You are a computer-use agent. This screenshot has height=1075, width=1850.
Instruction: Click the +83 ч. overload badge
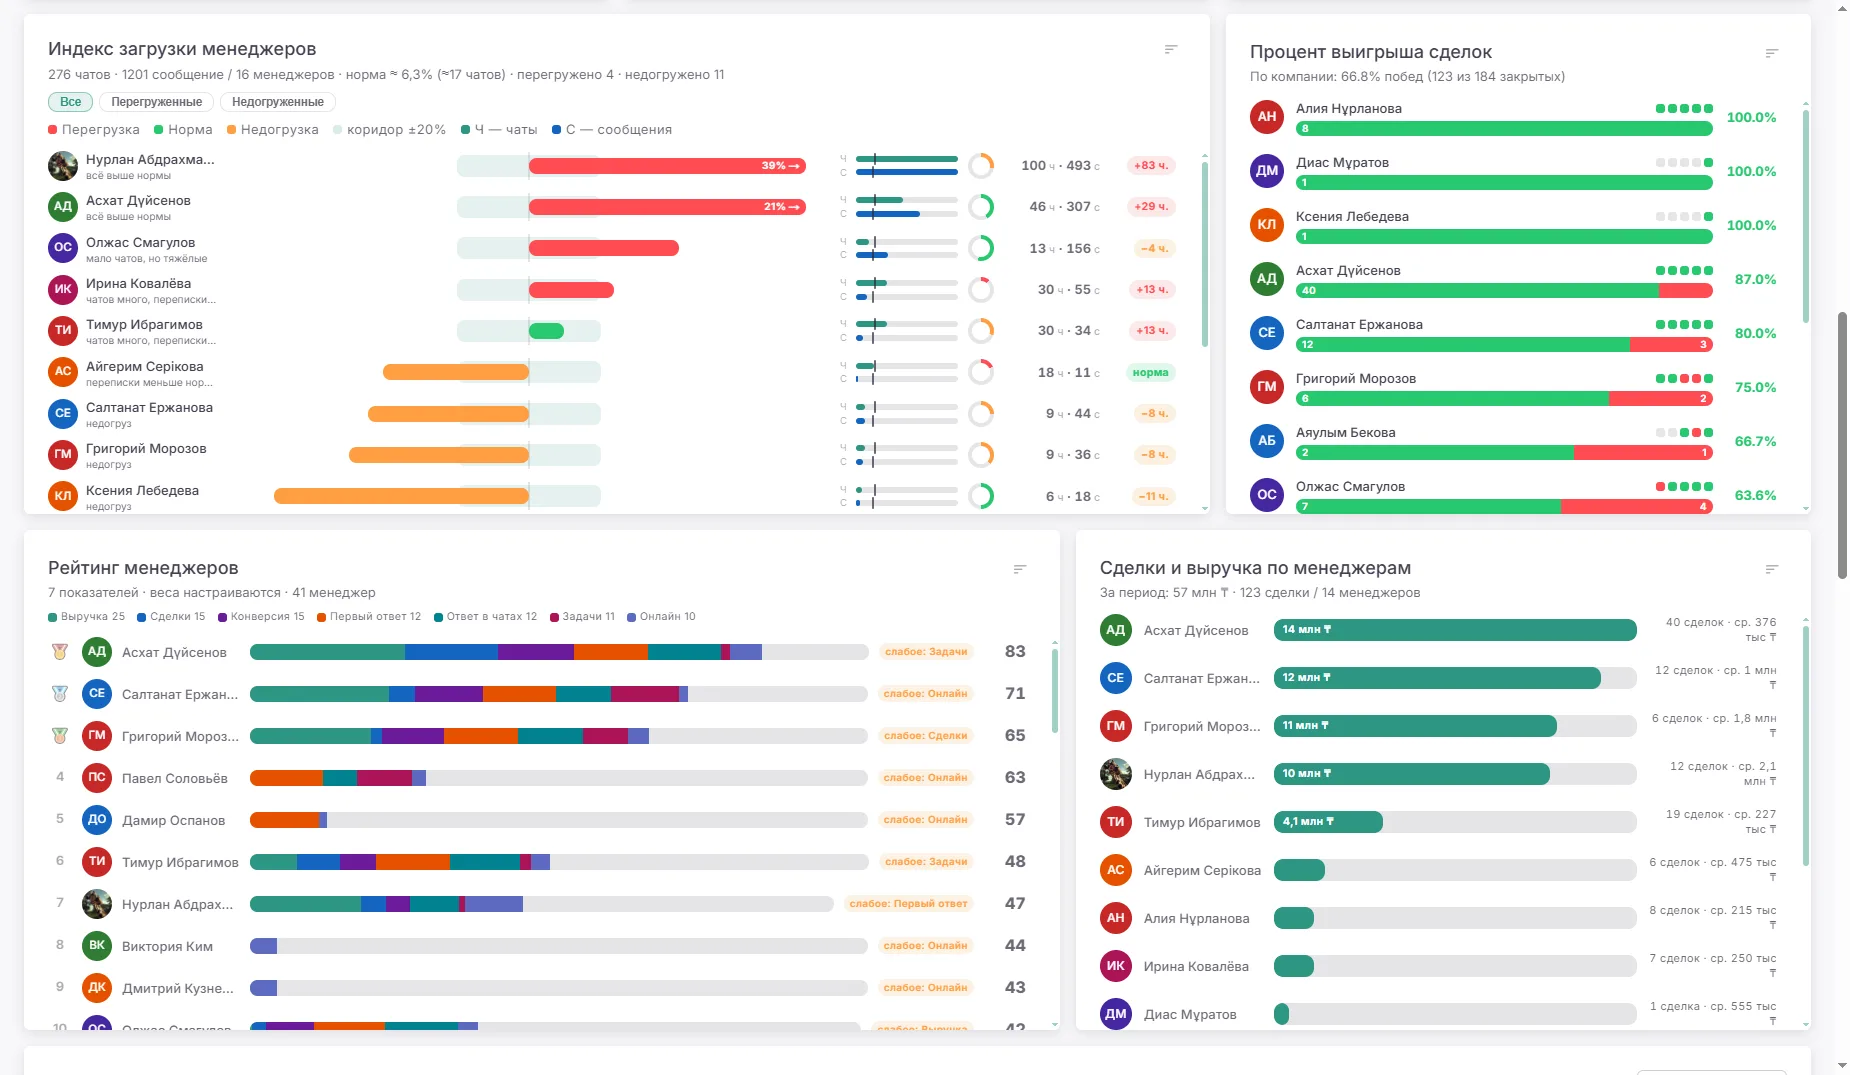tap(1151, 166)
